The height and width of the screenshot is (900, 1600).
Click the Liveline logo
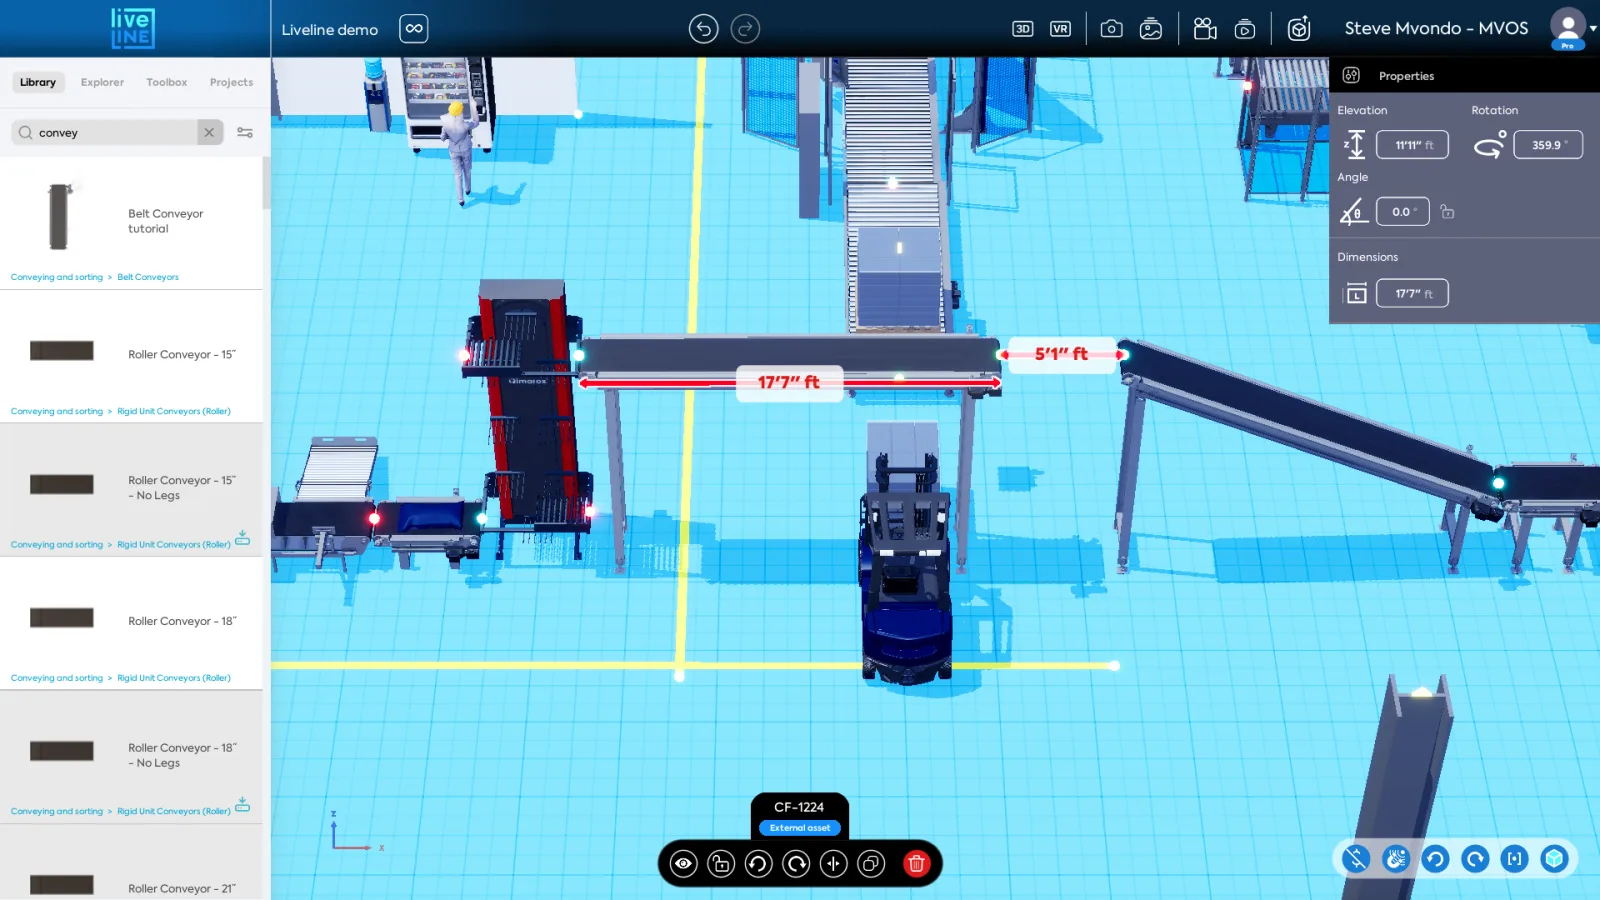(131, 28)
